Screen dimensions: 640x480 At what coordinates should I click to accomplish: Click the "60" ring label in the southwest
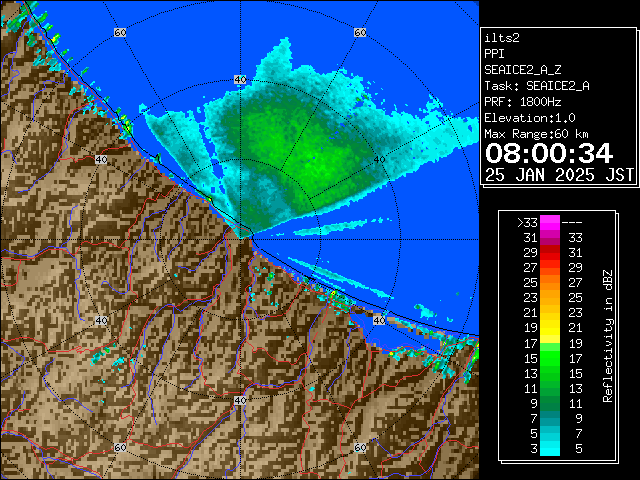point(120,448)
